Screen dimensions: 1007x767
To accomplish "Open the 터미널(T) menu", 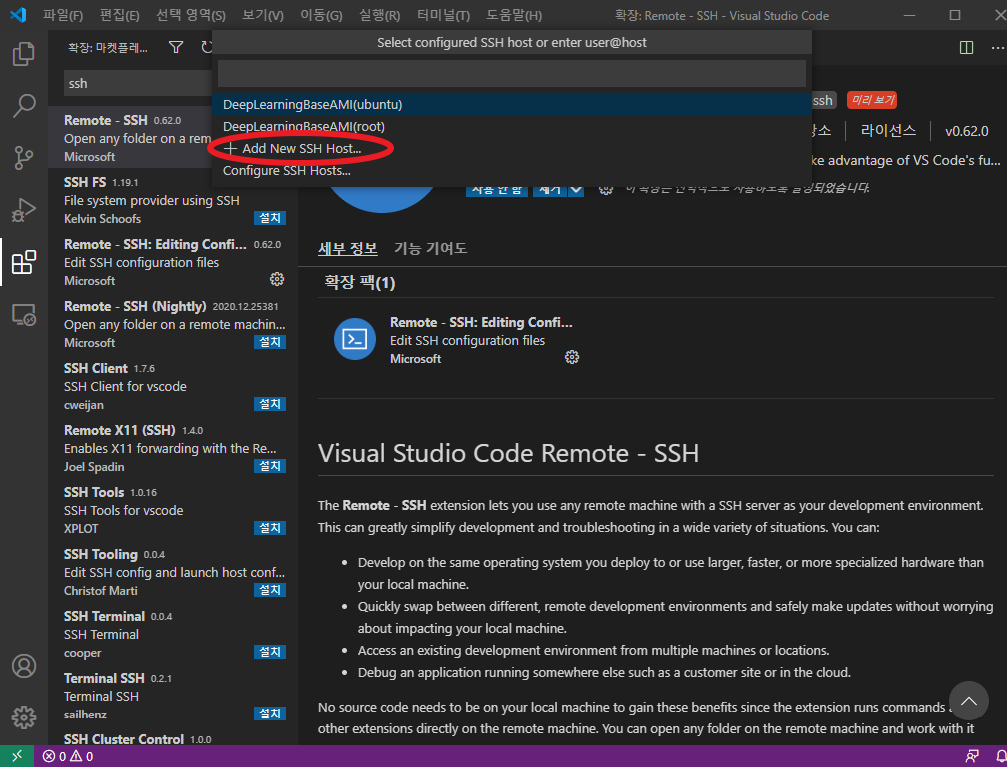I will (443, 15).
